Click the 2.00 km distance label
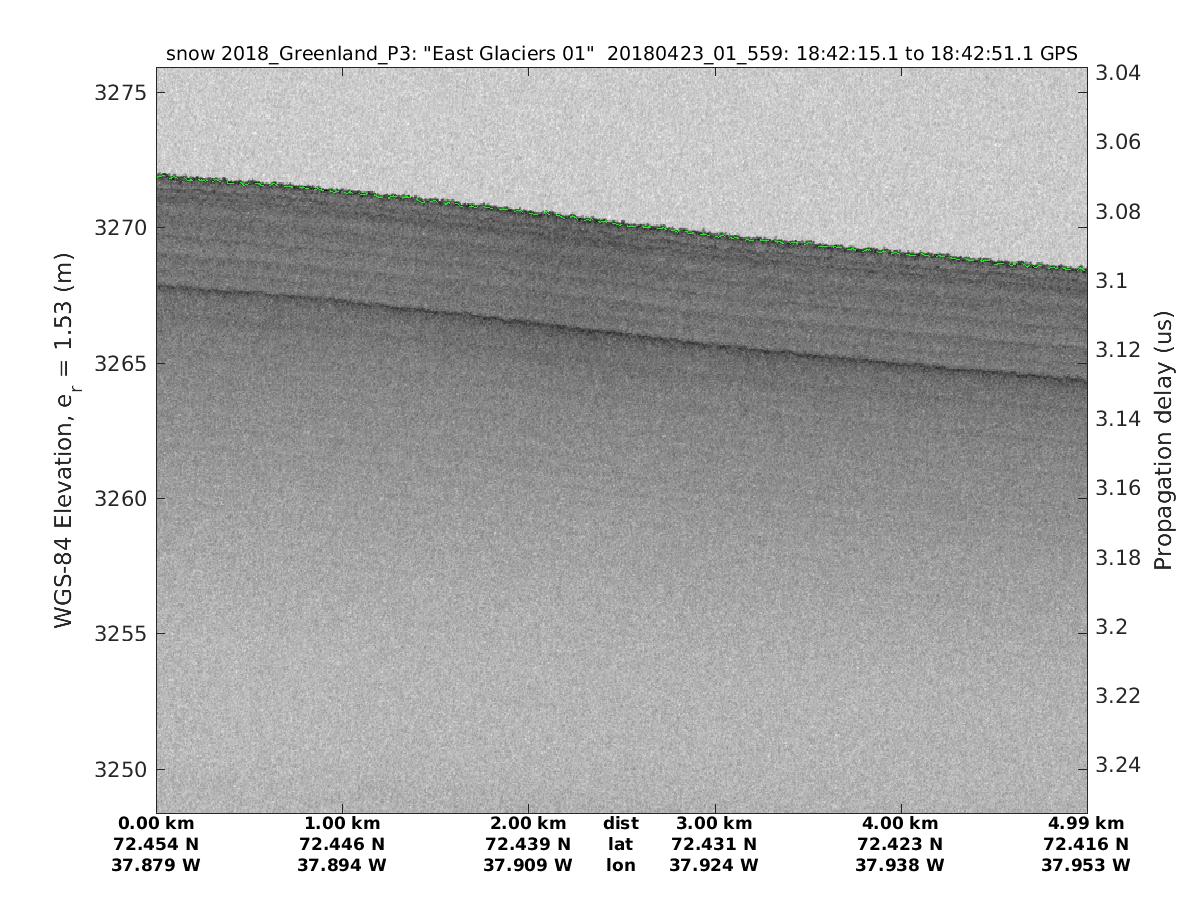This screenshot has width=1200, height=900. coord(528,823)
